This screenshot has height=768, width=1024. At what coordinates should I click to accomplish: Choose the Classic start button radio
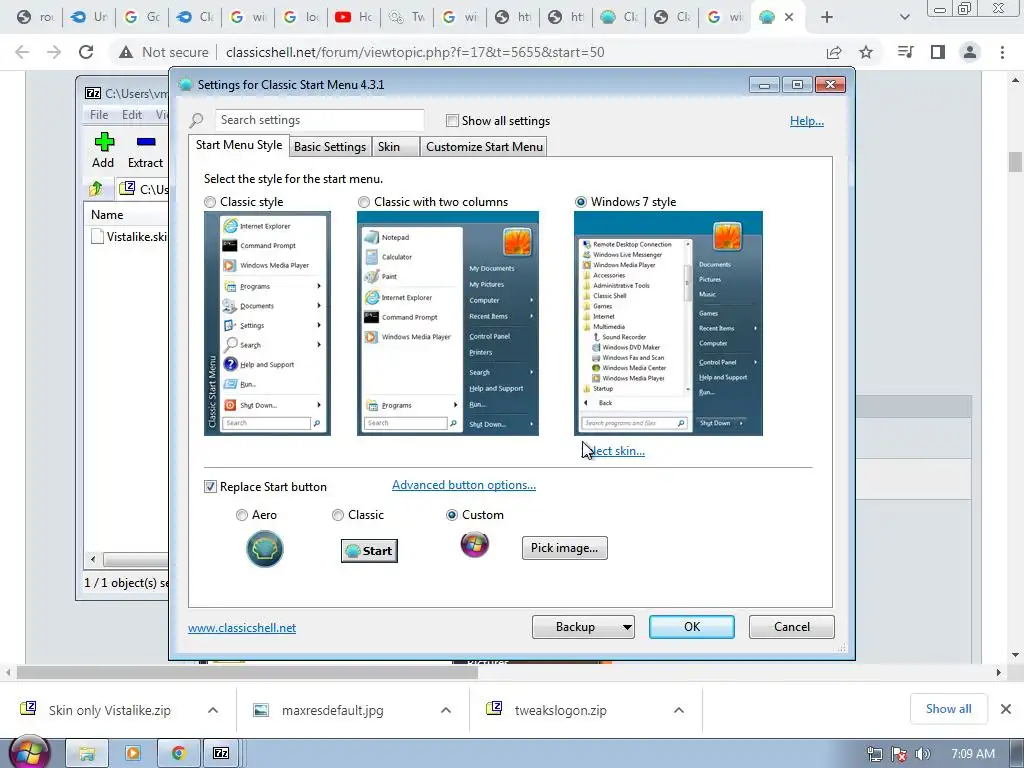click(x=338, y=515)
